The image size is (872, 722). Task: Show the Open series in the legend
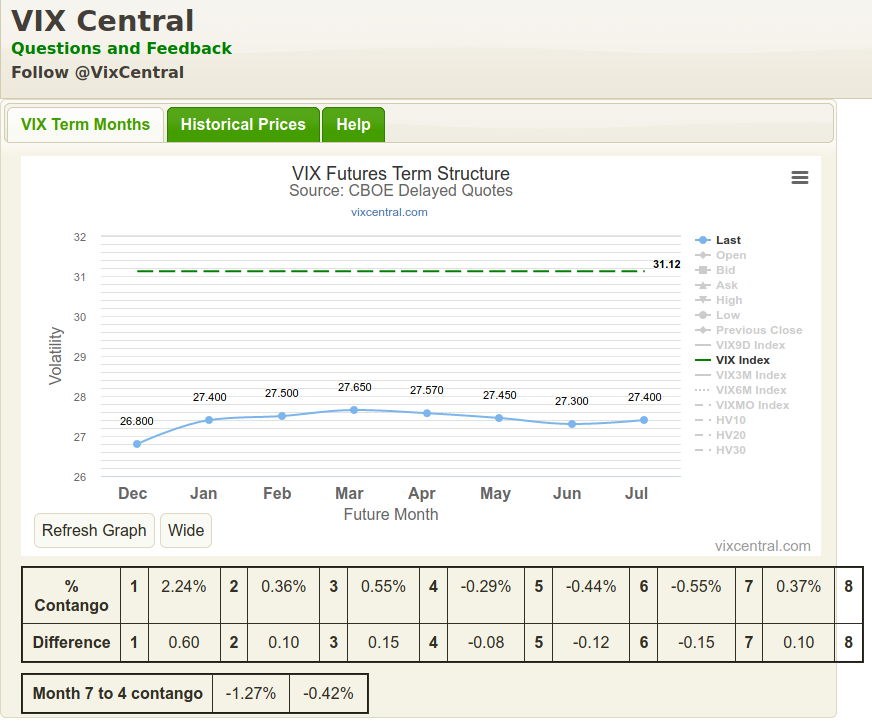[730, 255]
